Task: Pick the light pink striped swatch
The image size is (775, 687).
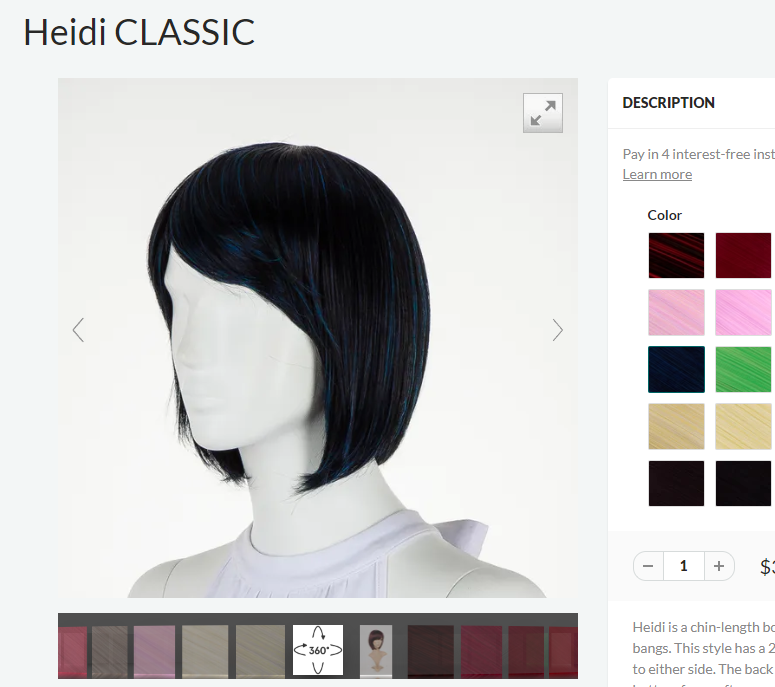Action: coord(676,312)
